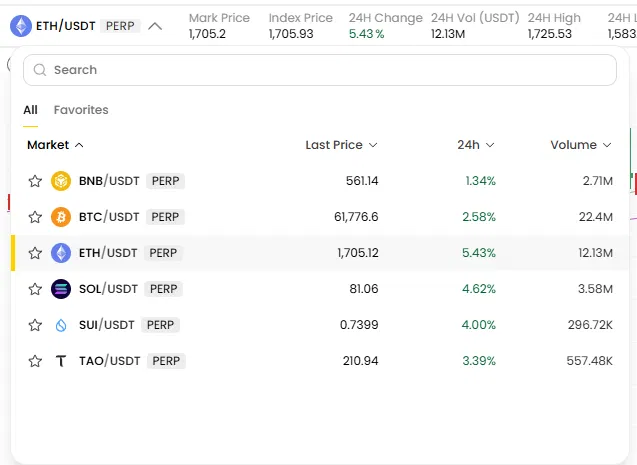
Task: Click the search magnifier icon
Action: 40,70
